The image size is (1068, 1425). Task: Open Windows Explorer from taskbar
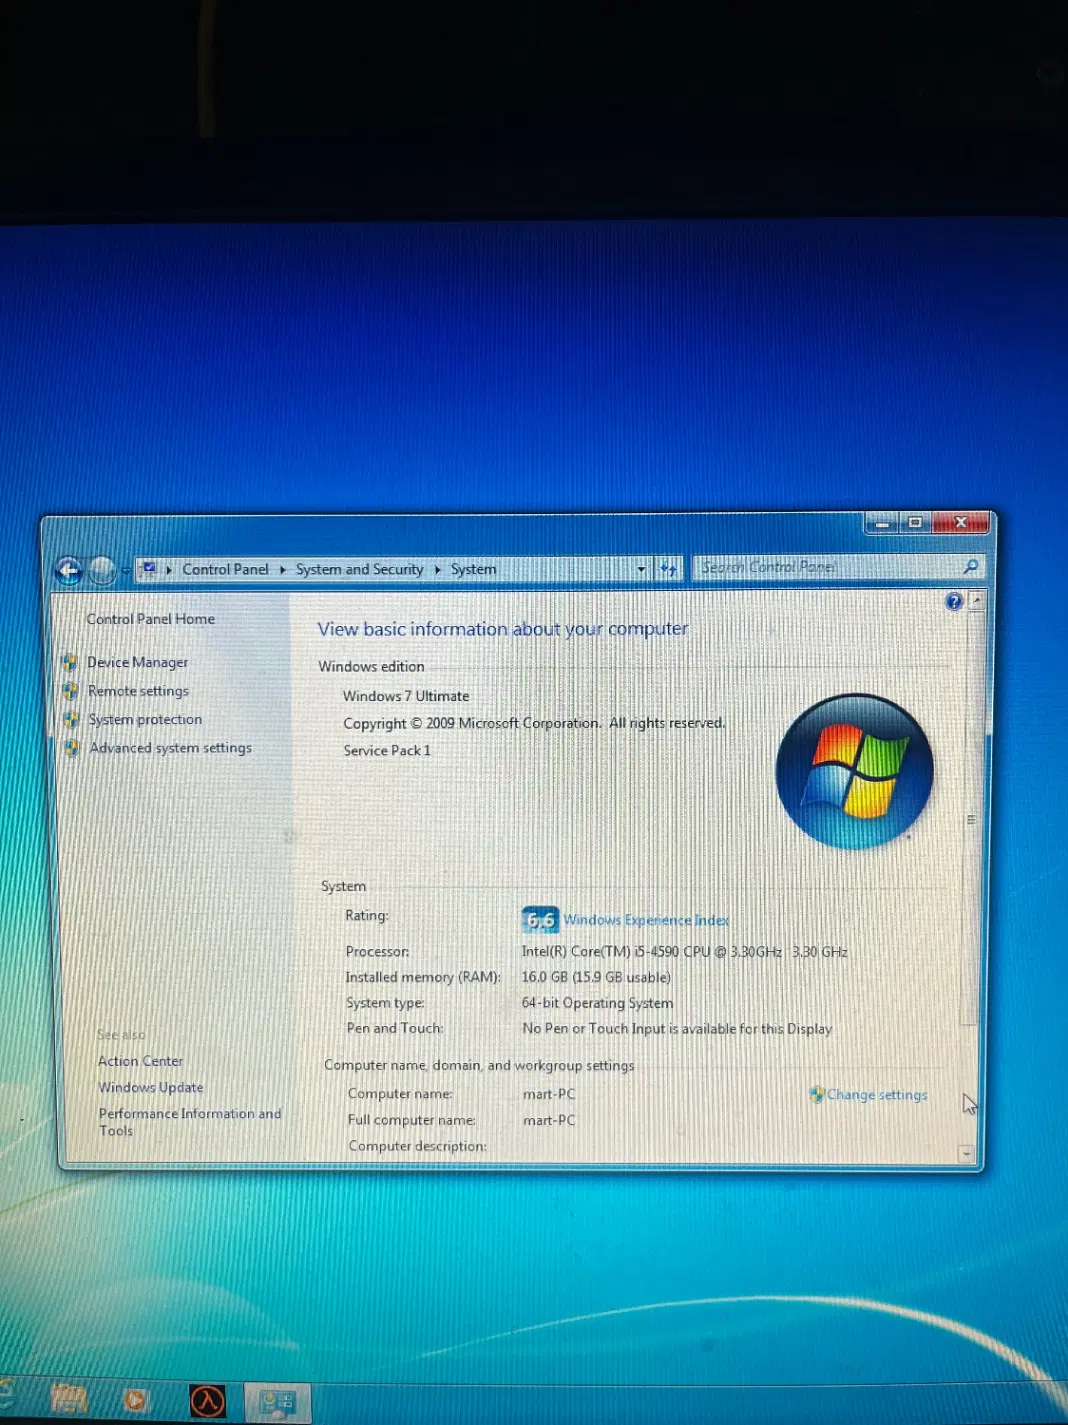[69, 1399]
